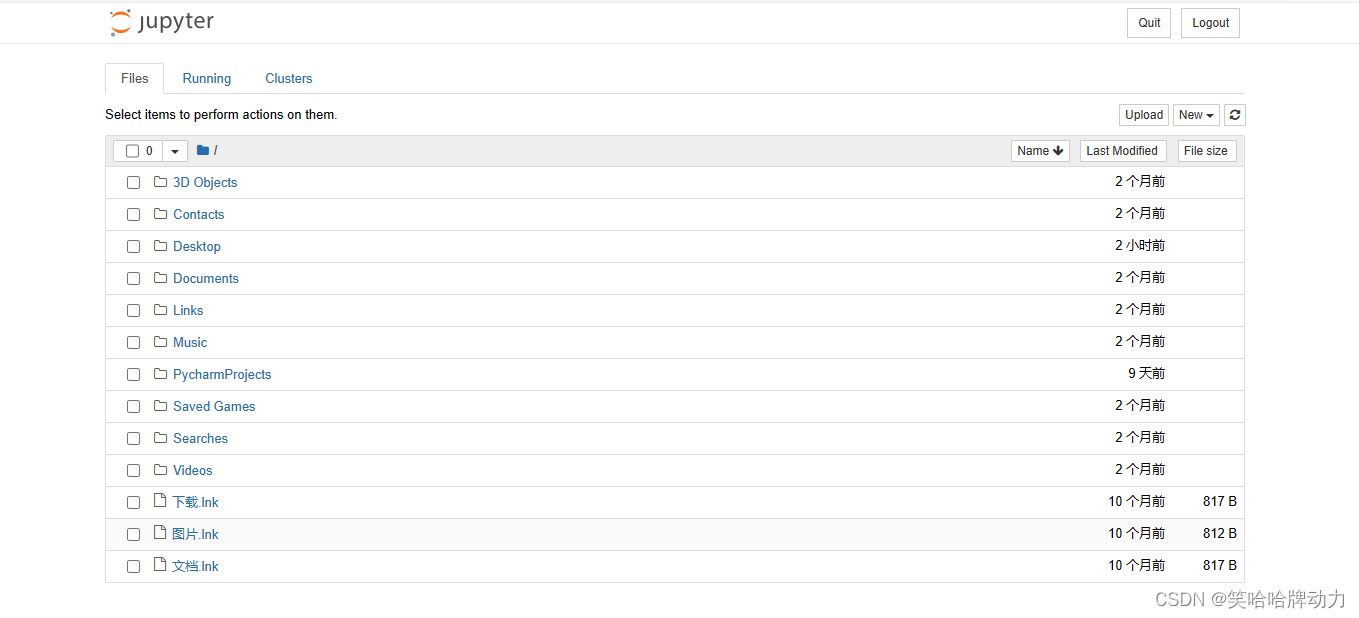Open the PycharmProjects folder link
This screenshot has width=1359, height=618.
pos(222,374)
